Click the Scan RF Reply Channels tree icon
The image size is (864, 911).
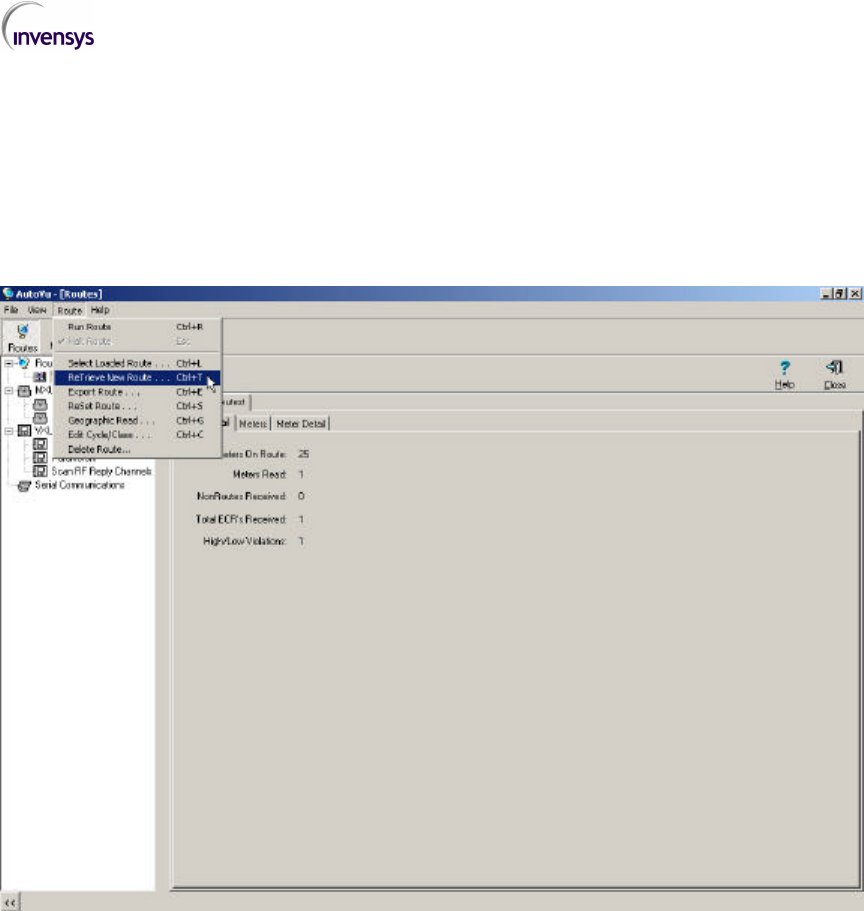point(40,471)
